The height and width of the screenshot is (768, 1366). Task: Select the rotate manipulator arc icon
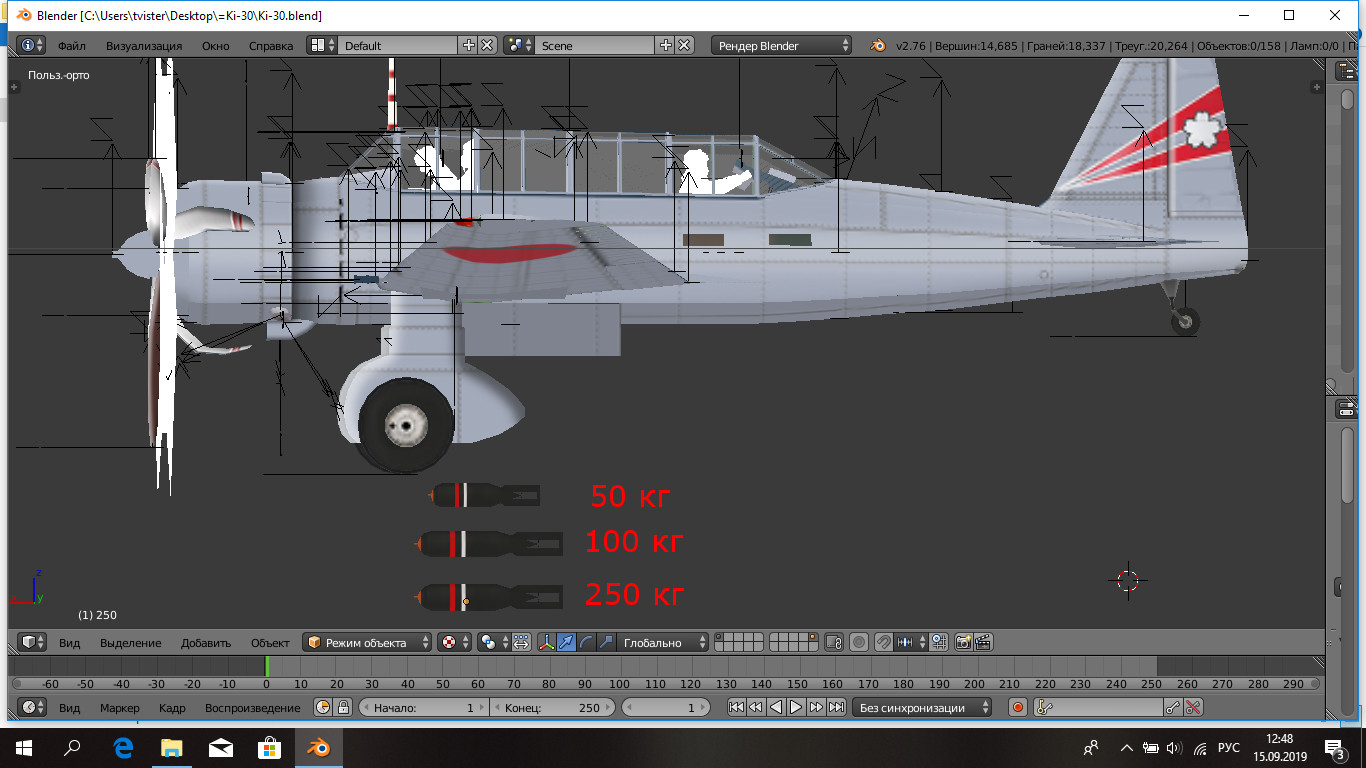(586, 642)
